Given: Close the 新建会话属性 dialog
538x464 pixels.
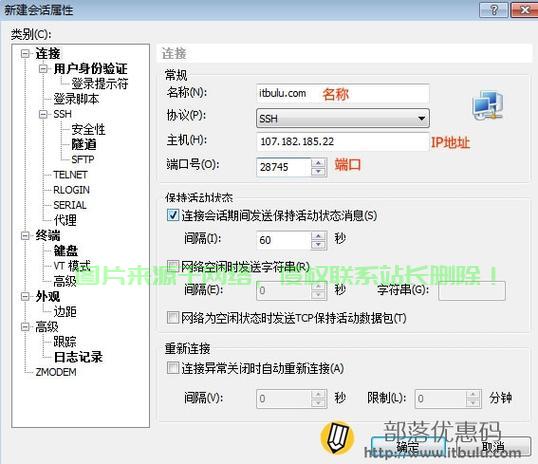Looking at the screenshot, I should point(524,10).
